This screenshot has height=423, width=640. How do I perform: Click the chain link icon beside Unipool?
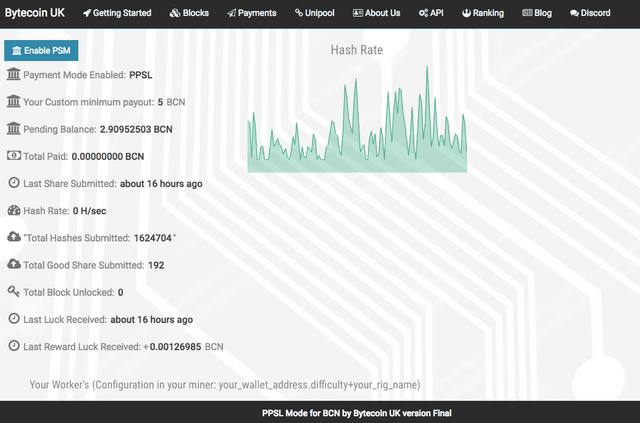pyautogui.click(x=299, y=13)
